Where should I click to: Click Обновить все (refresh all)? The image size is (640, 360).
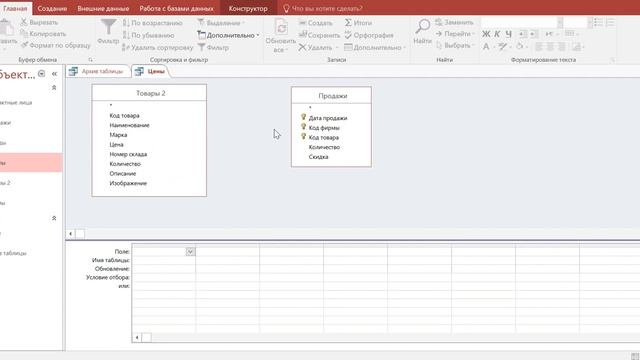[x=280, y=36]
